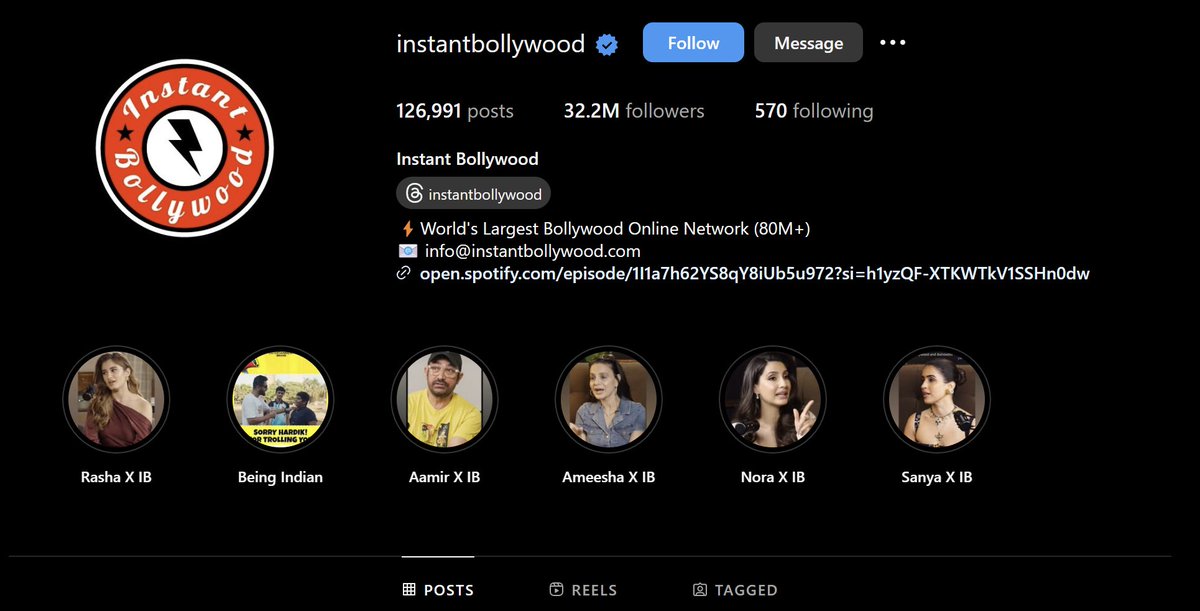1200x611 pixels.
Task: Click the Message button
Action: tap(808, 42)
